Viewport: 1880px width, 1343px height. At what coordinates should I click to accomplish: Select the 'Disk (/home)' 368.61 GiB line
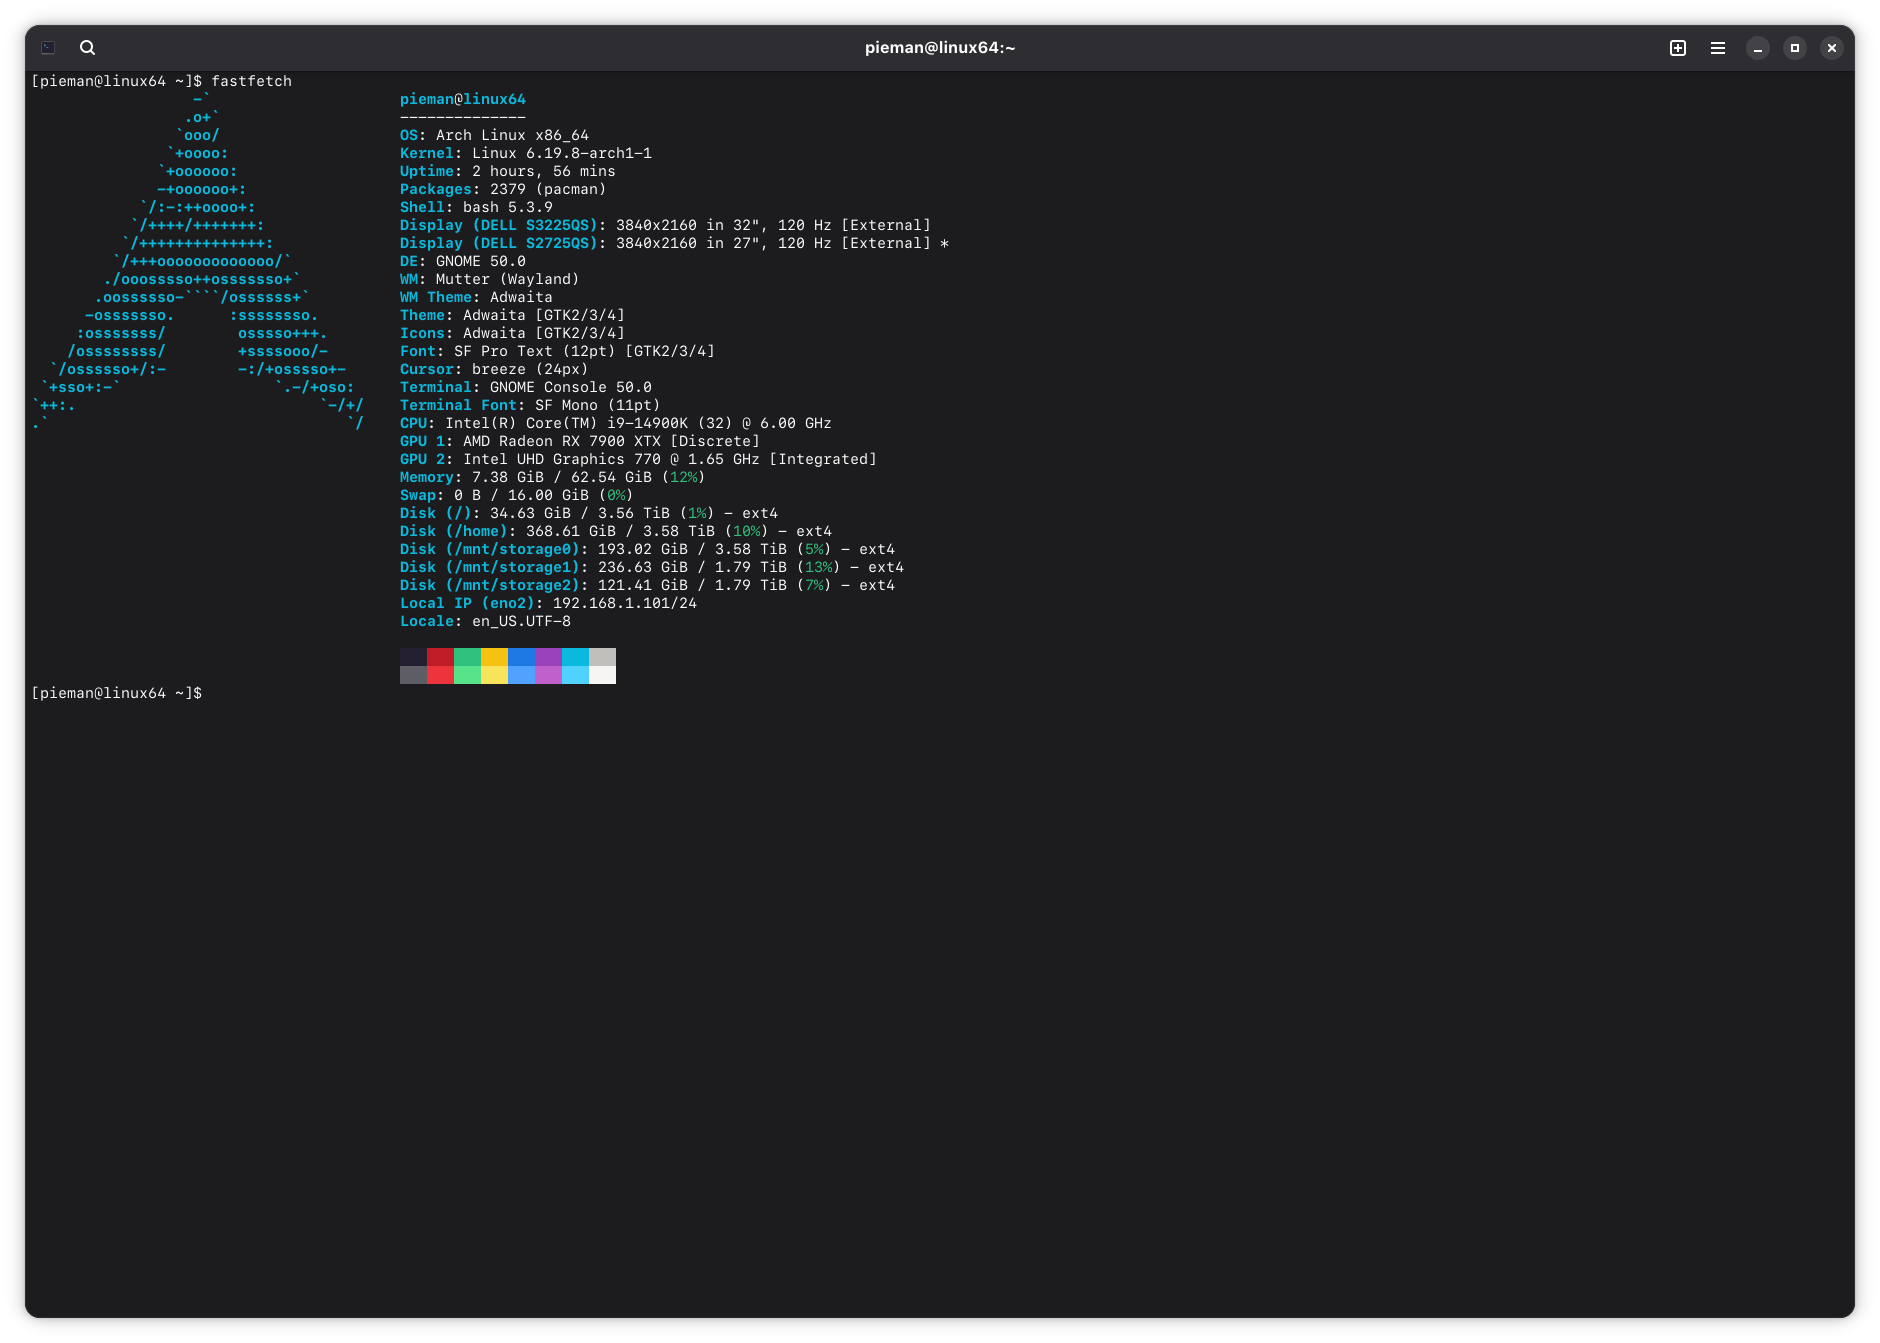tap(616, 531)
